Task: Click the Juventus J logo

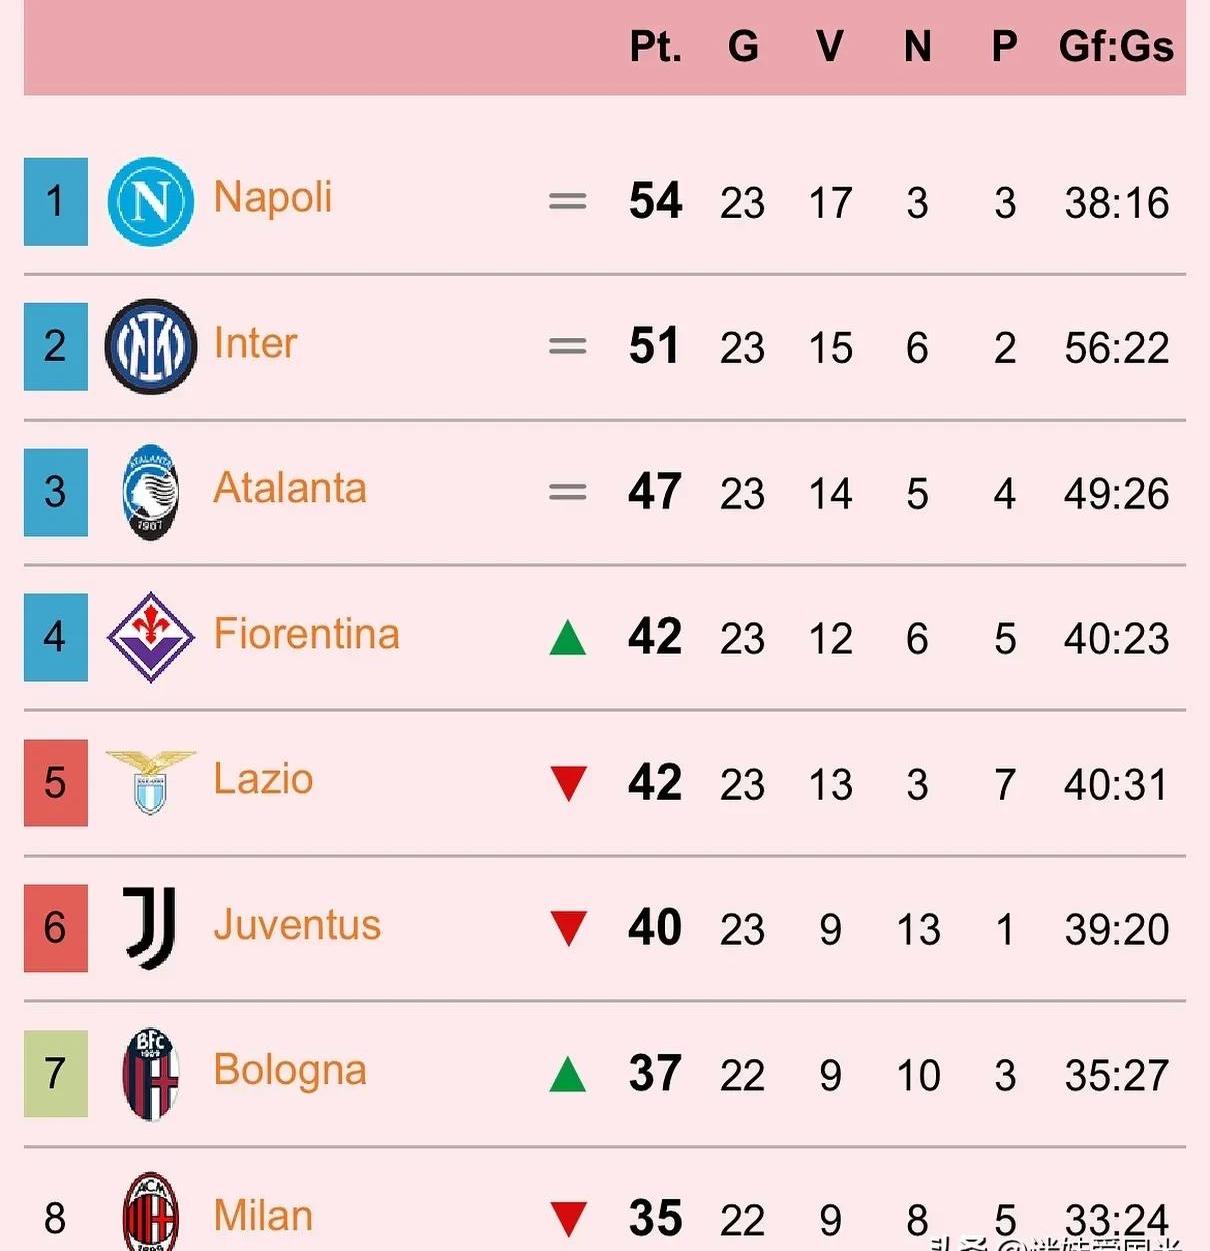Action: click(150, 928)
